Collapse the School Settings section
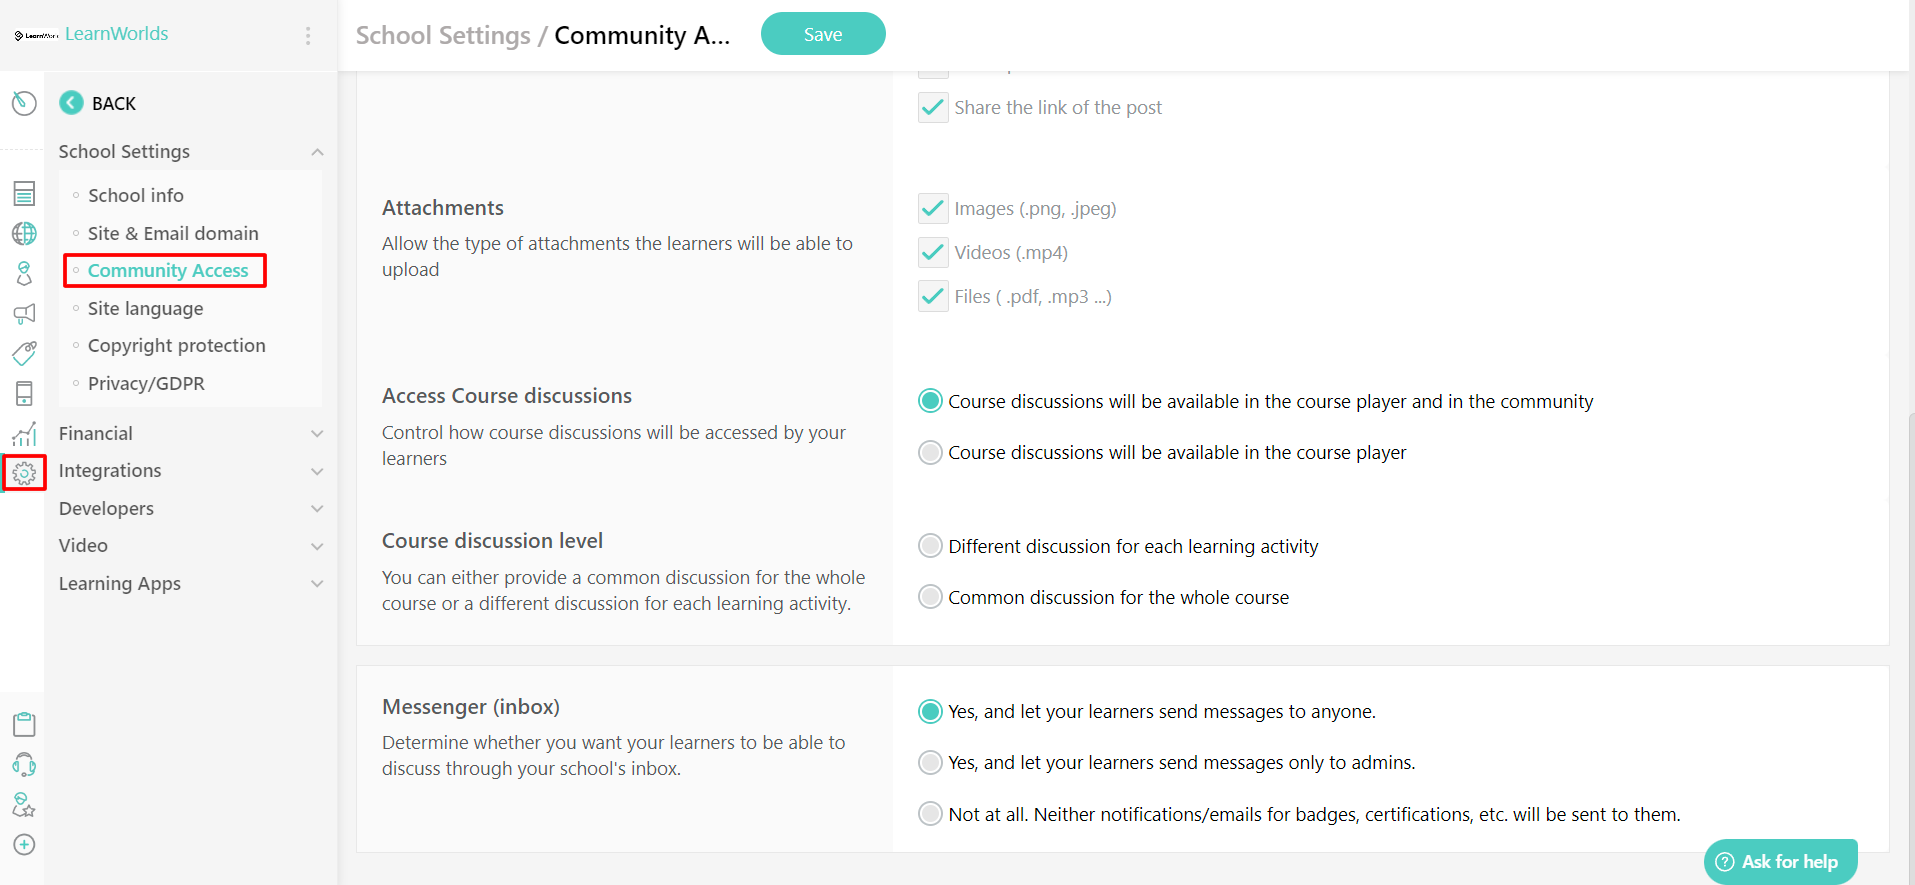 [x=317, y=151]
